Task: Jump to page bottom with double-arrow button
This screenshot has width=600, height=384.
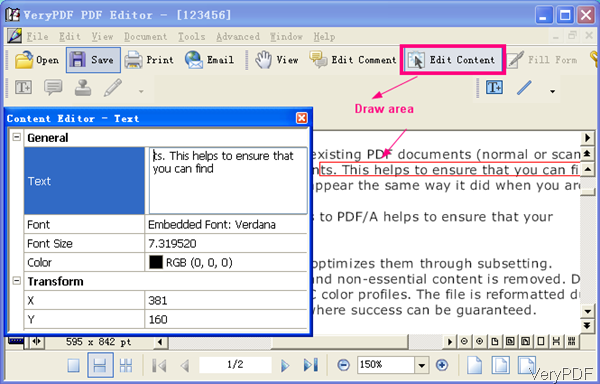Action: coord(587,325)
